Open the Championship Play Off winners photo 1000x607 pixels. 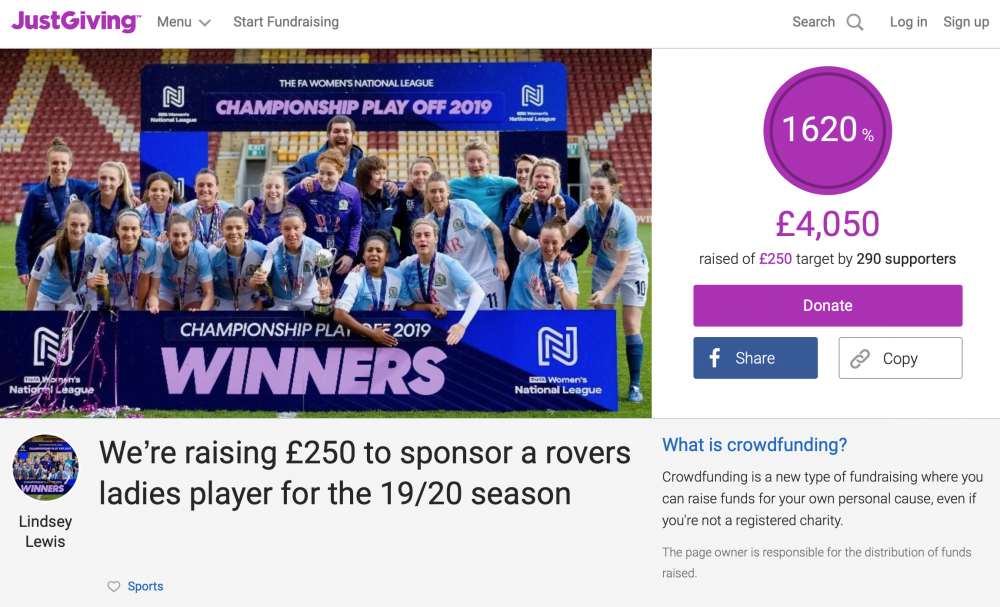pos(326,233)
